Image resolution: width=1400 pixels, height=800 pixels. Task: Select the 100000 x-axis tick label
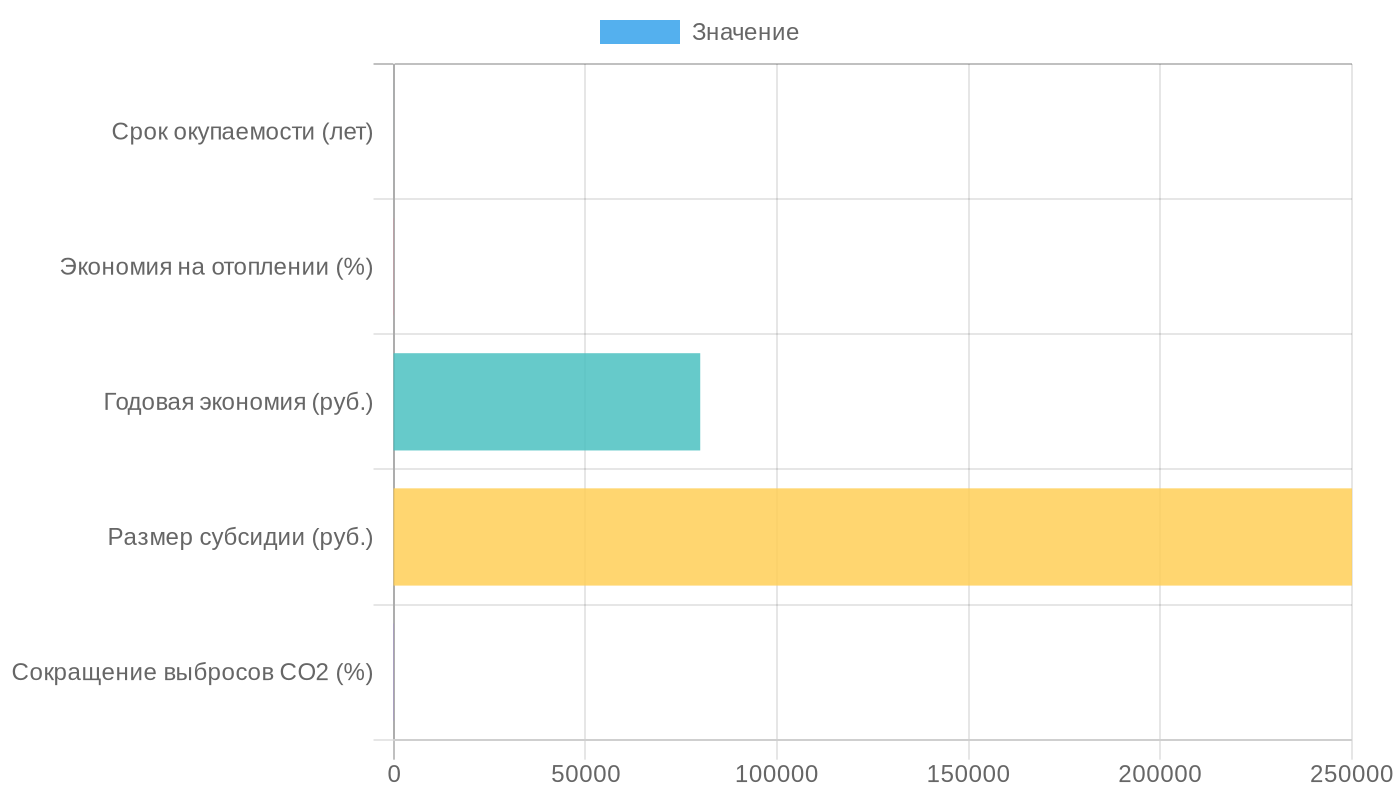coord(777,774)
